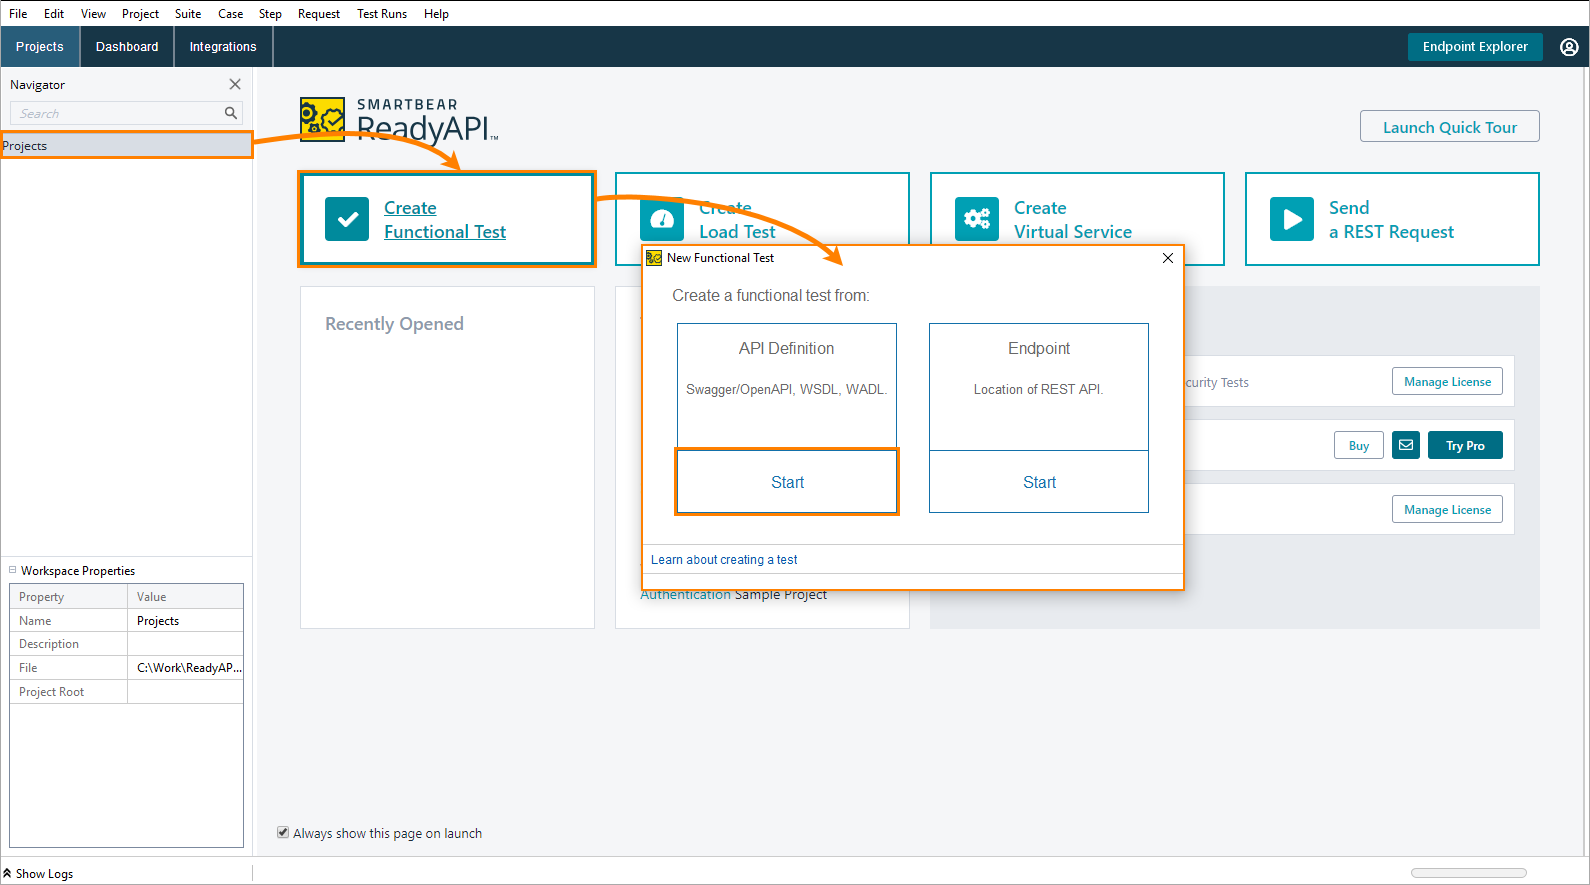Open Endpoint Explorer
Image resolution: width=1590 pixels, height=885 pixels.
click(1475, 47)
